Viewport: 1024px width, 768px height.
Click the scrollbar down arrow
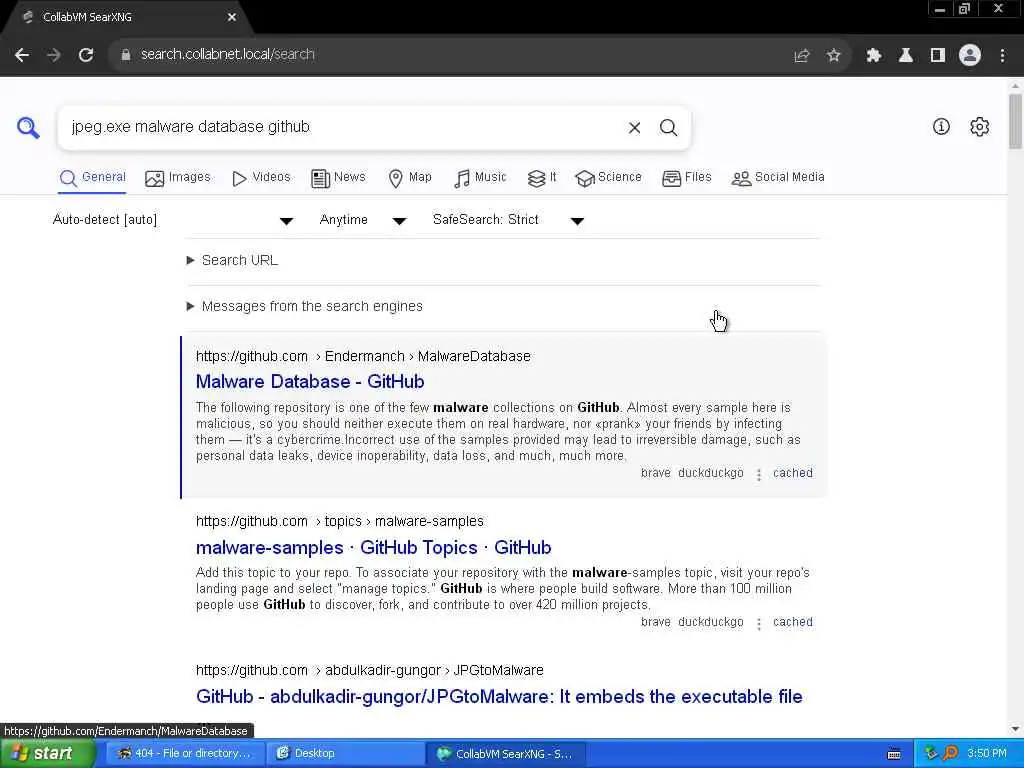tap(1015, 729)
